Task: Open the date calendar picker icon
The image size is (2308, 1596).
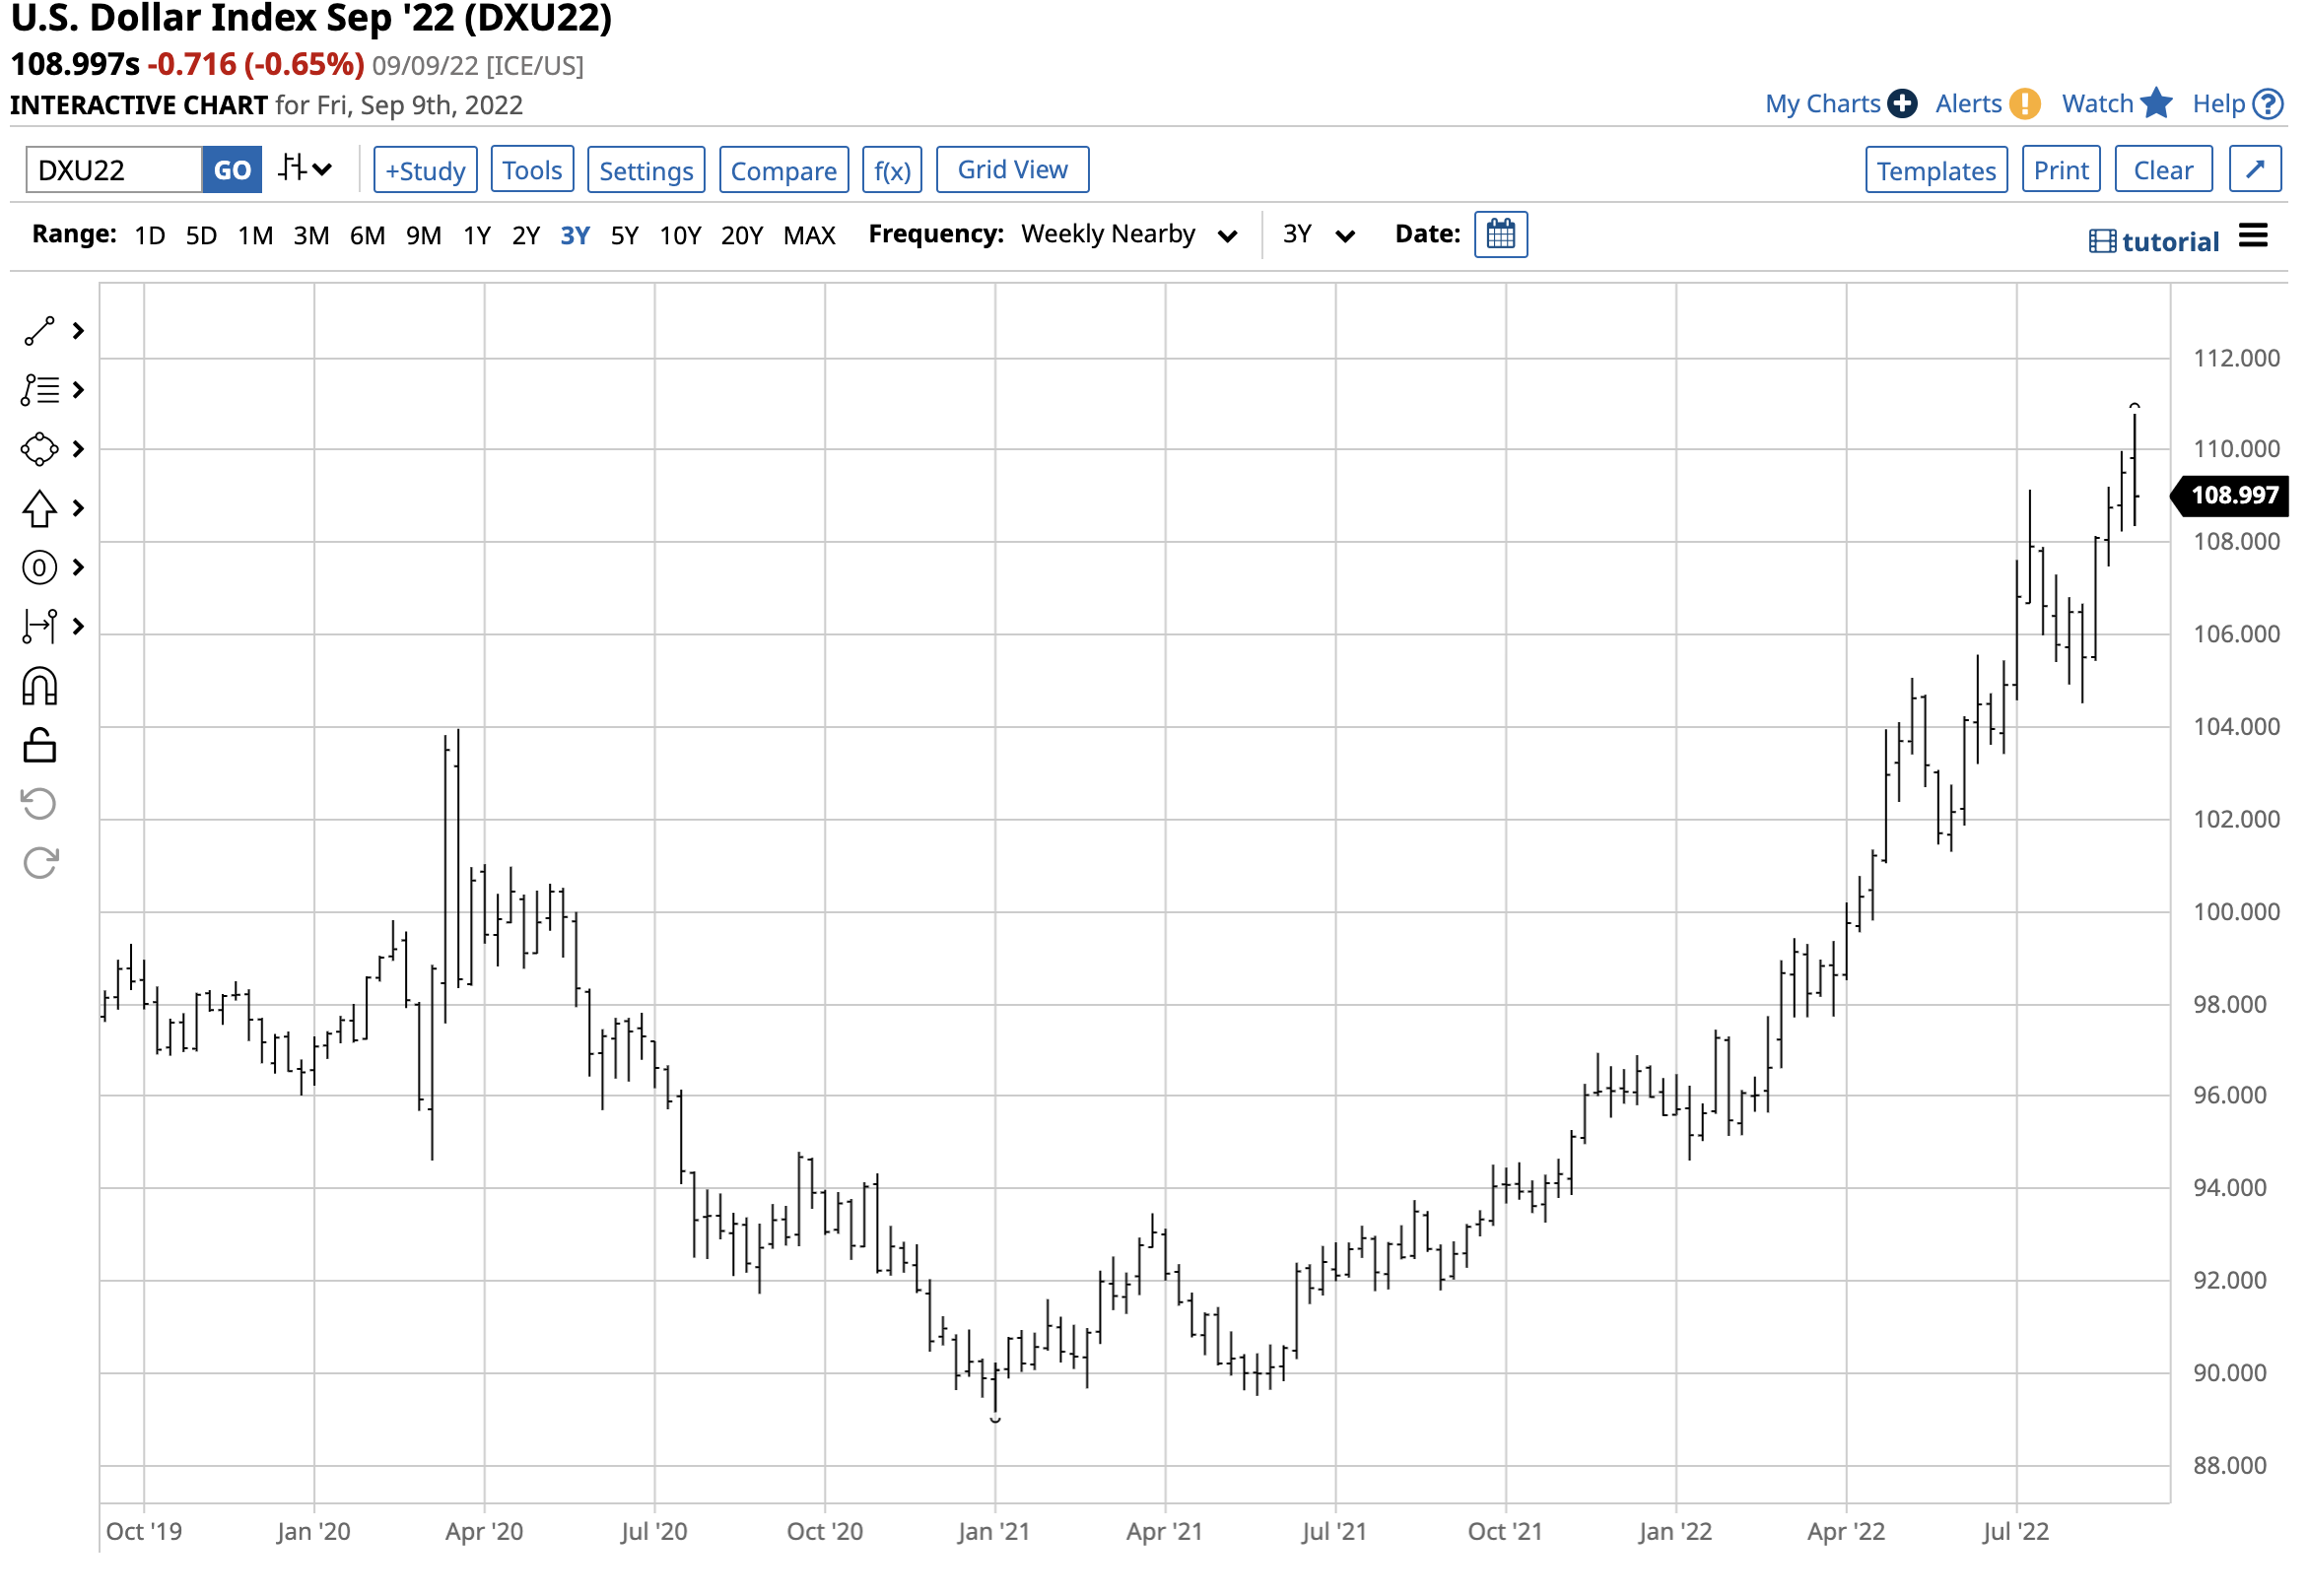Action: 1500,234
